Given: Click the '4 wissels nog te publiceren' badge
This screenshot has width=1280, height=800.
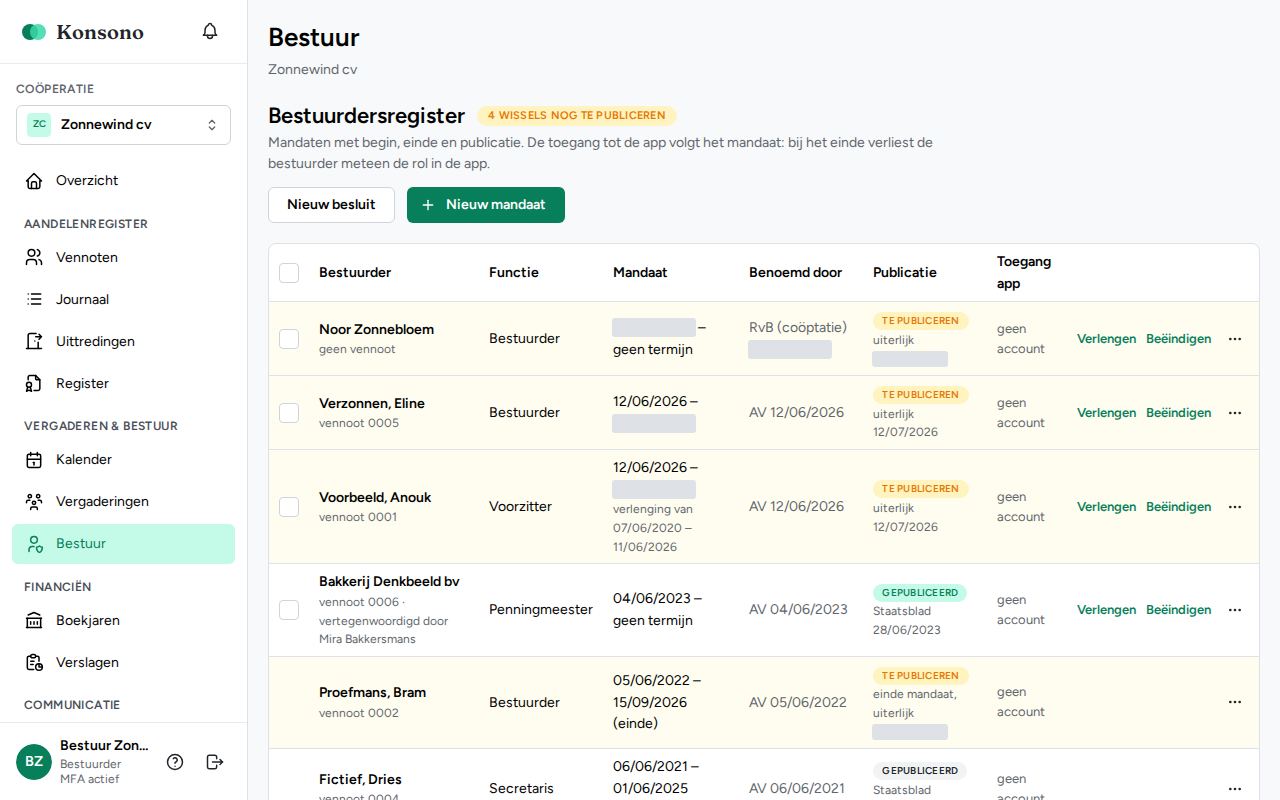Looking at the screenshot, I should pyautogui.click(x=577, y=116).
